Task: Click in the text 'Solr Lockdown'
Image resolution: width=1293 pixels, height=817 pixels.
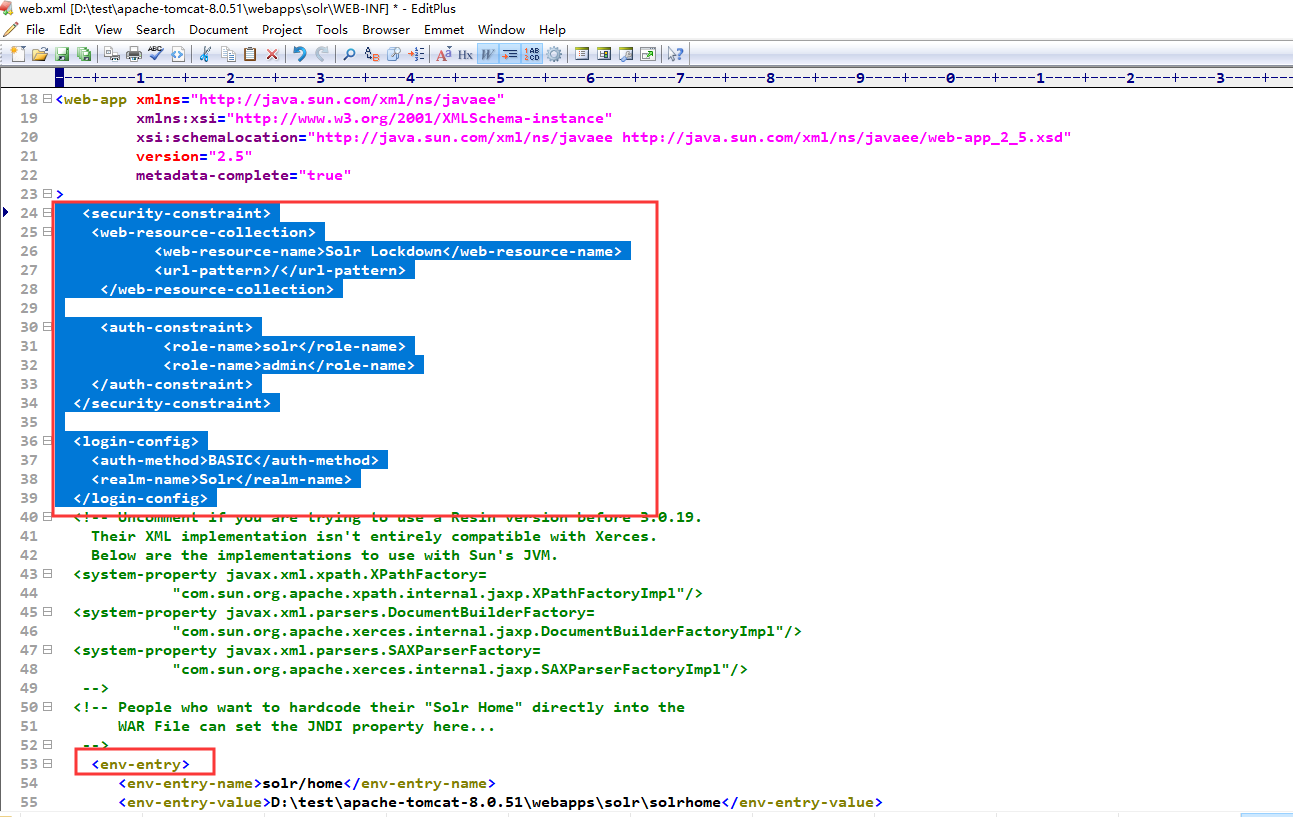Action: tap(384, 251)
